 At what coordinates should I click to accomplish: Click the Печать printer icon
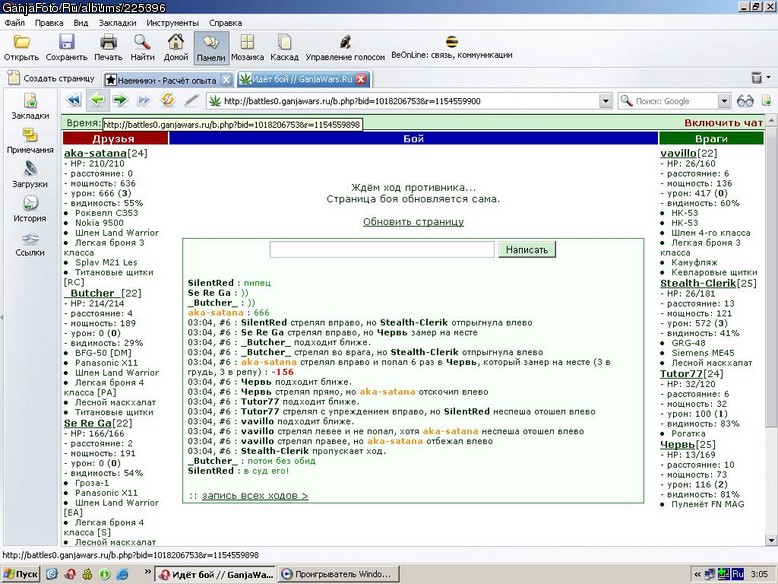tap(108, 42)
